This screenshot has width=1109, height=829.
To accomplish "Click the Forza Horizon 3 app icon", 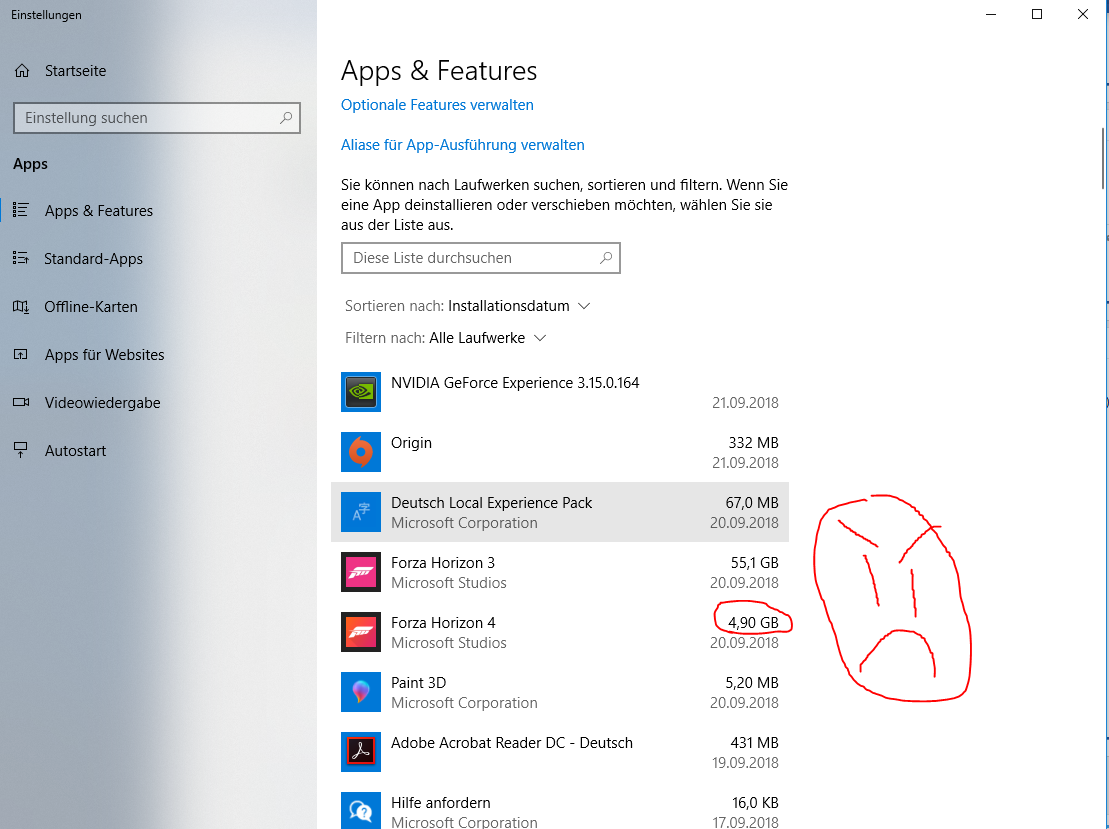I will [361, 572].
